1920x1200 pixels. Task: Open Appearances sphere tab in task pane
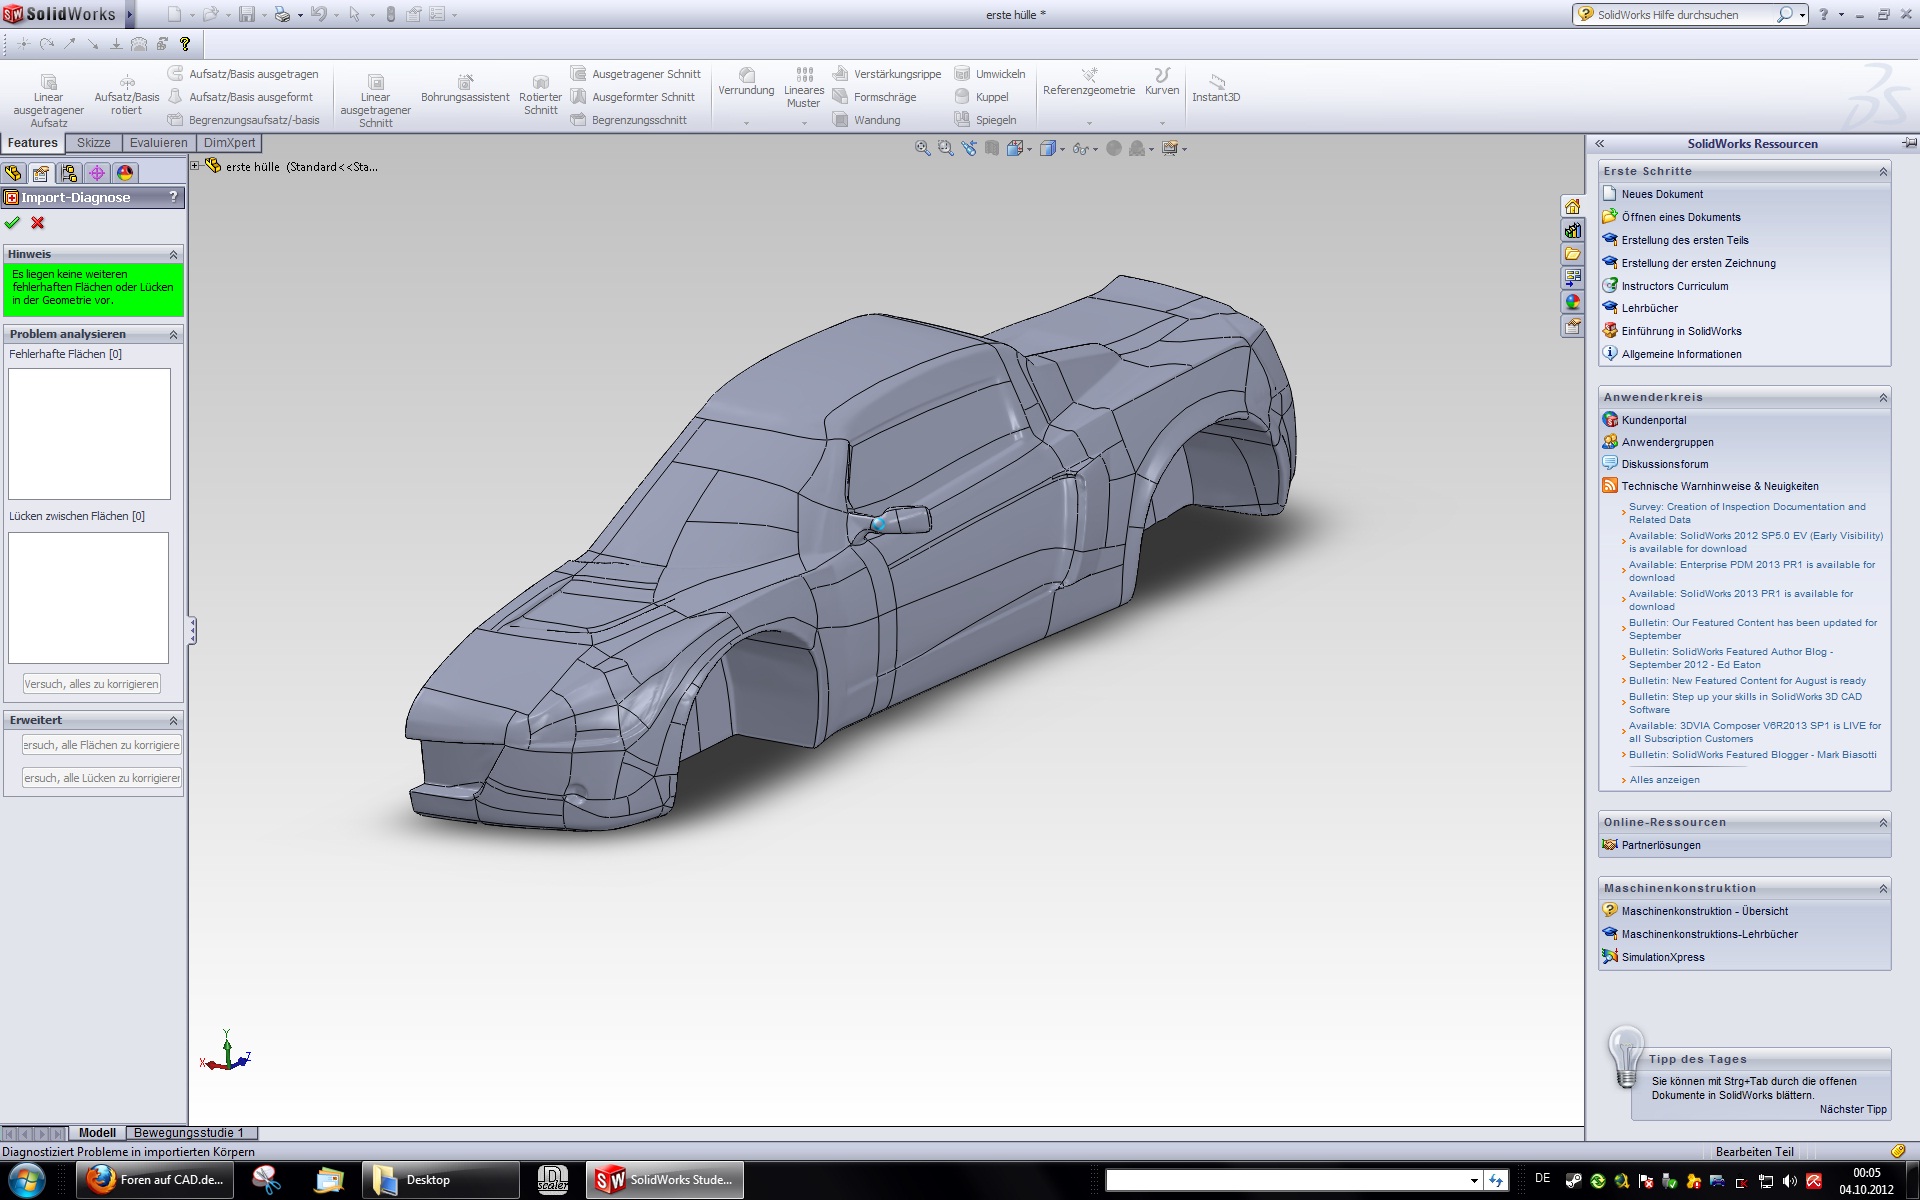click(x=1572, y=302)
